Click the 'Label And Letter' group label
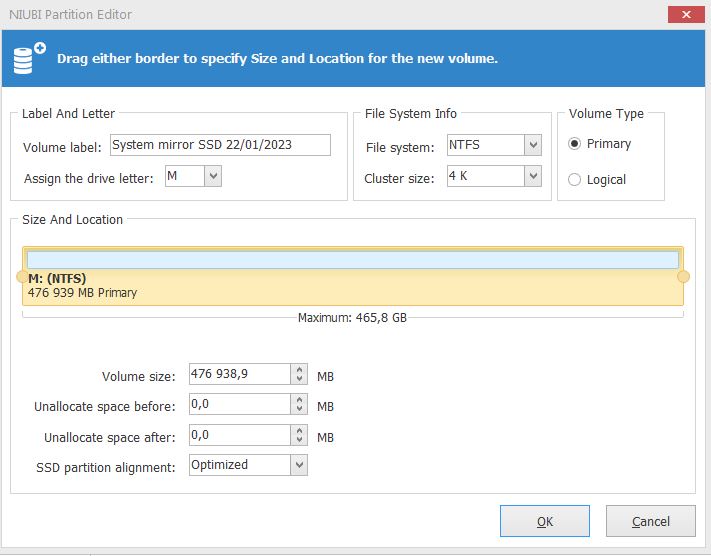Viewport: 711px width, 556px height. point(68,113)
